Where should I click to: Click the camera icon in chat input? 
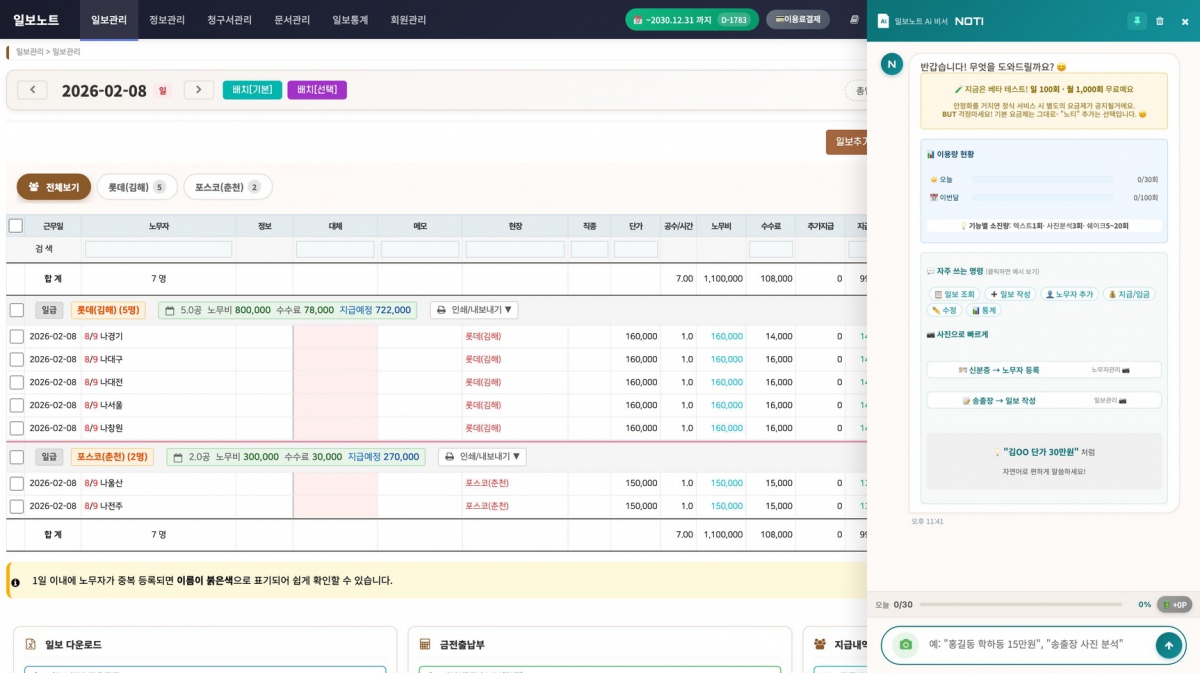point(906,645)
